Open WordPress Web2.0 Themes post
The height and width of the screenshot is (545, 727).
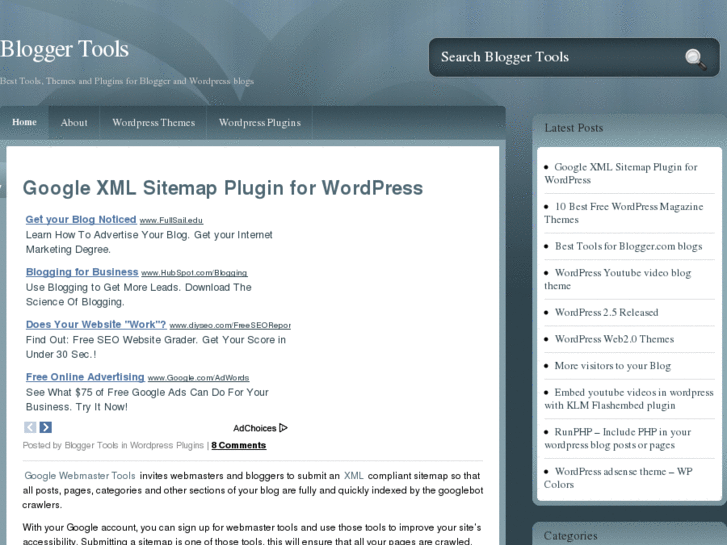coord(614,339)
